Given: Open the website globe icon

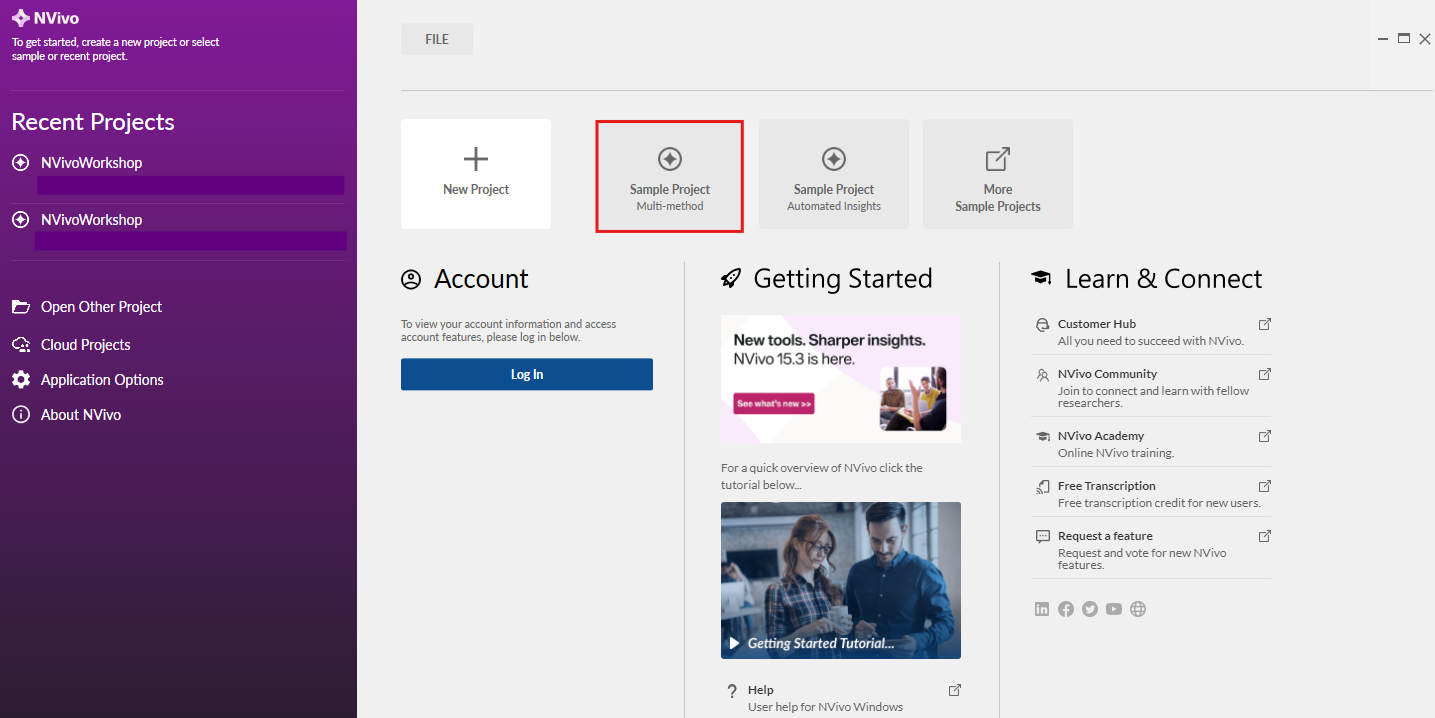Looking at the screenshot, I should pos(1138,609).
